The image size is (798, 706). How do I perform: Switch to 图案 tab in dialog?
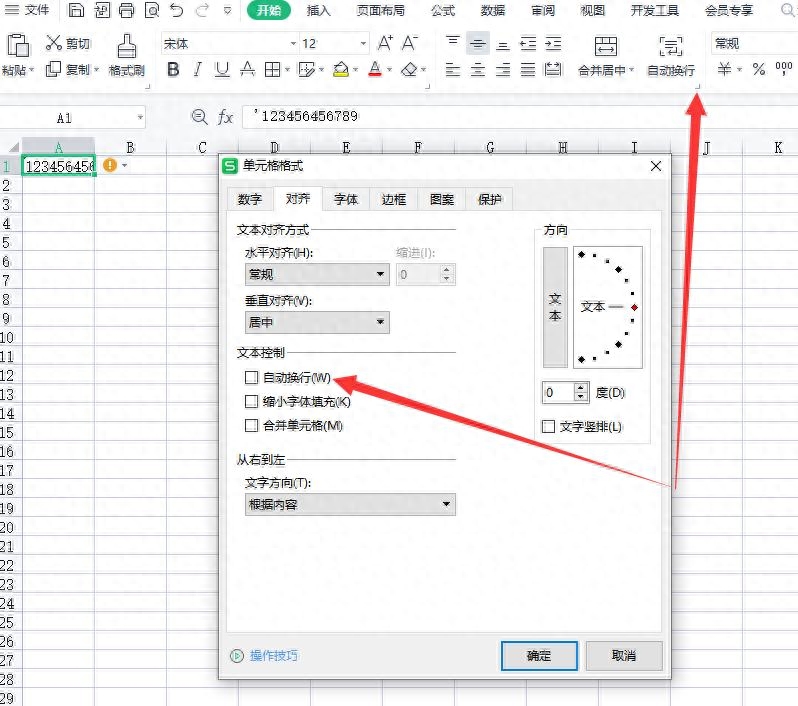[442, 199]
